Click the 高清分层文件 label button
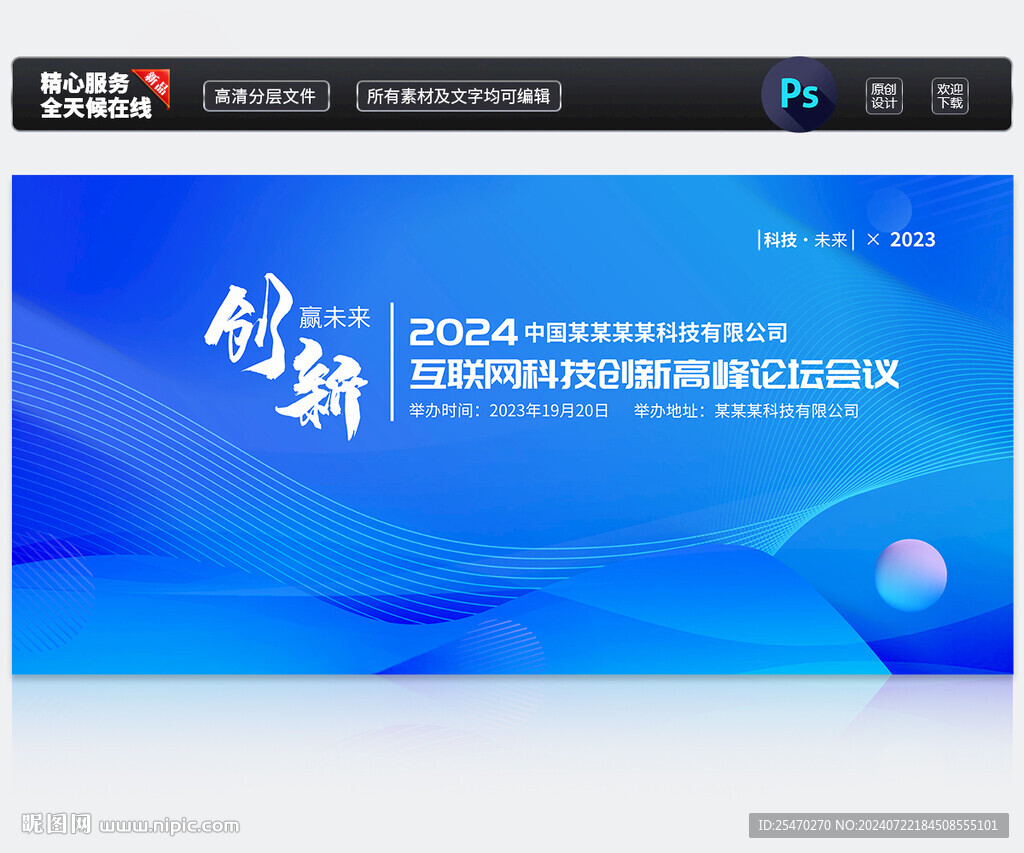This screenshot has height=853, width=1024. (266, 96)
